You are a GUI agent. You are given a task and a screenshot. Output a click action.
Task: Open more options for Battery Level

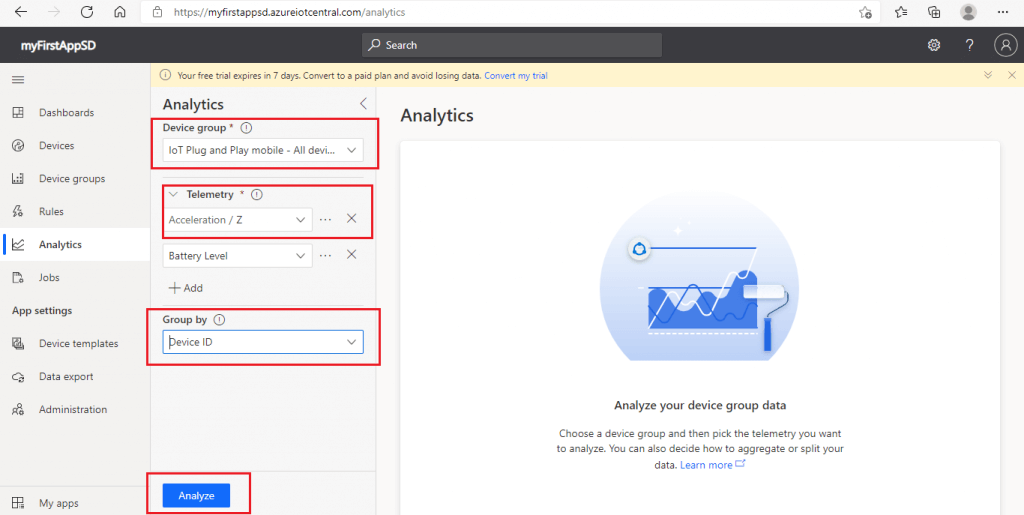coord(325,256)
